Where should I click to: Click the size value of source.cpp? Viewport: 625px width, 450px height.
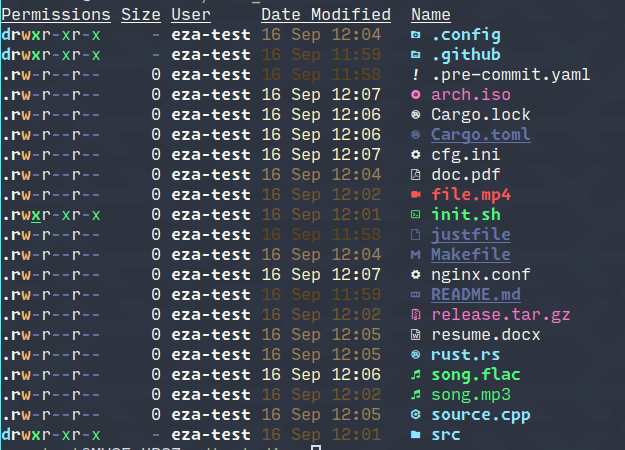tap(156, 415)
